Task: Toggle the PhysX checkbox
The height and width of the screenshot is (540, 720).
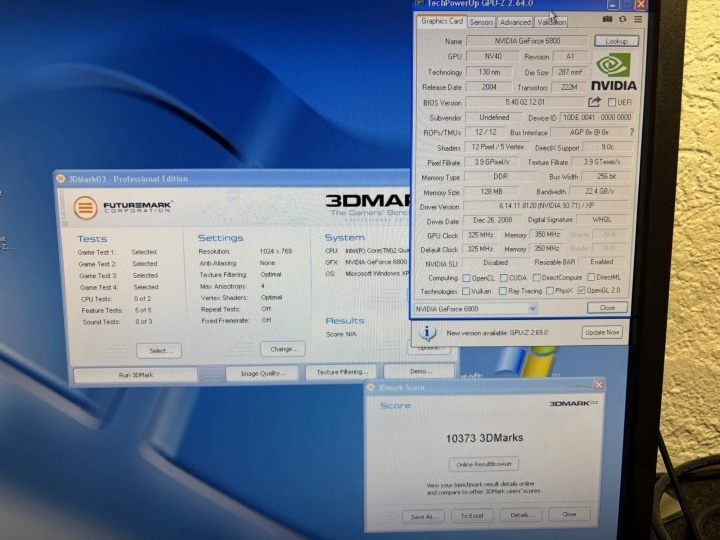Action: [550, 291]
